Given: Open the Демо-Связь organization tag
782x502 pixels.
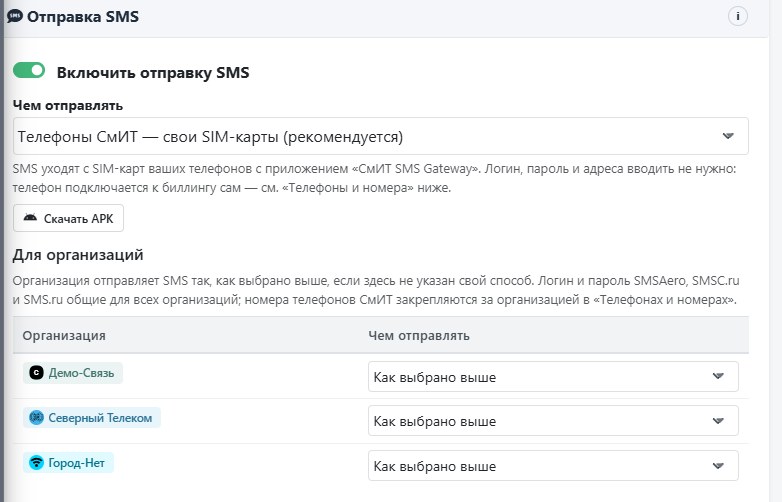Looking at the screenshot, I should pos(73,373).
